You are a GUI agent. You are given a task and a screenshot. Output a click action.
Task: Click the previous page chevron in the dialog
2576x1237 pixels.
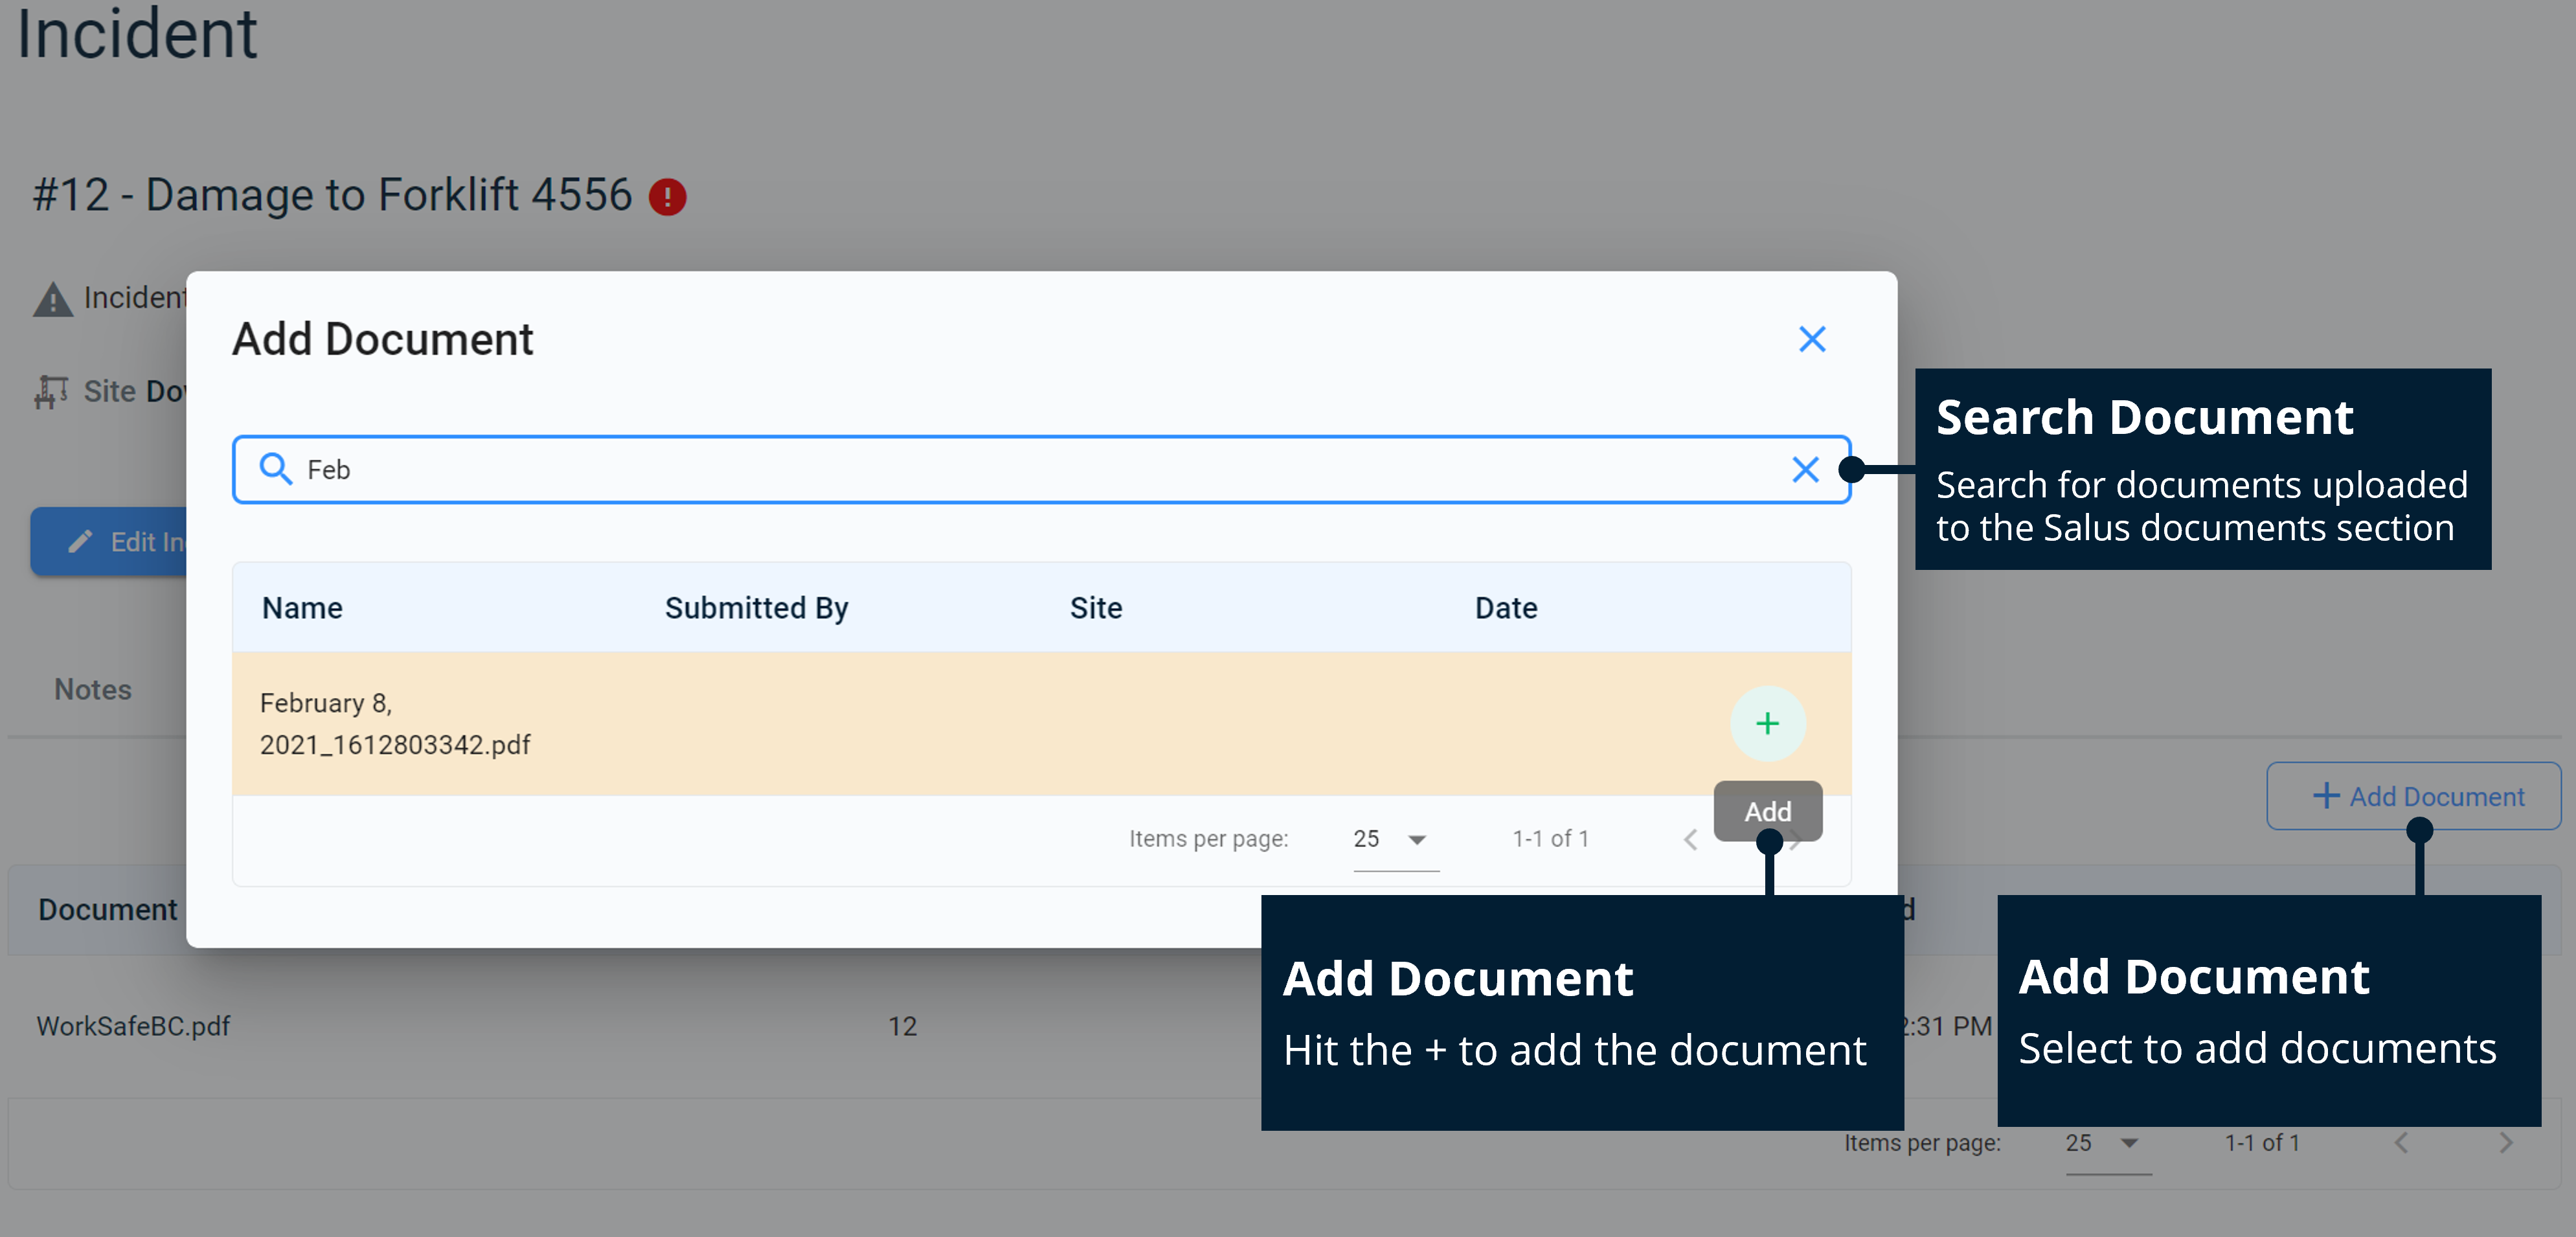[x=1691, y=839]
